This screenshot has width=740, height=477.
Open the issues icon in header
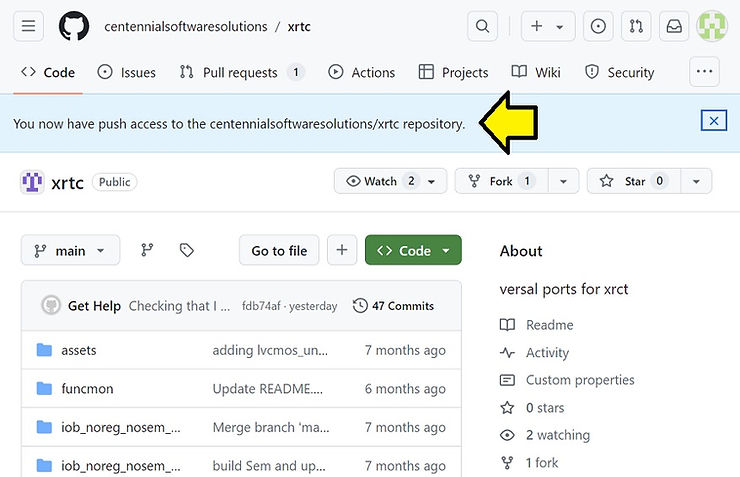click(598, 27)
